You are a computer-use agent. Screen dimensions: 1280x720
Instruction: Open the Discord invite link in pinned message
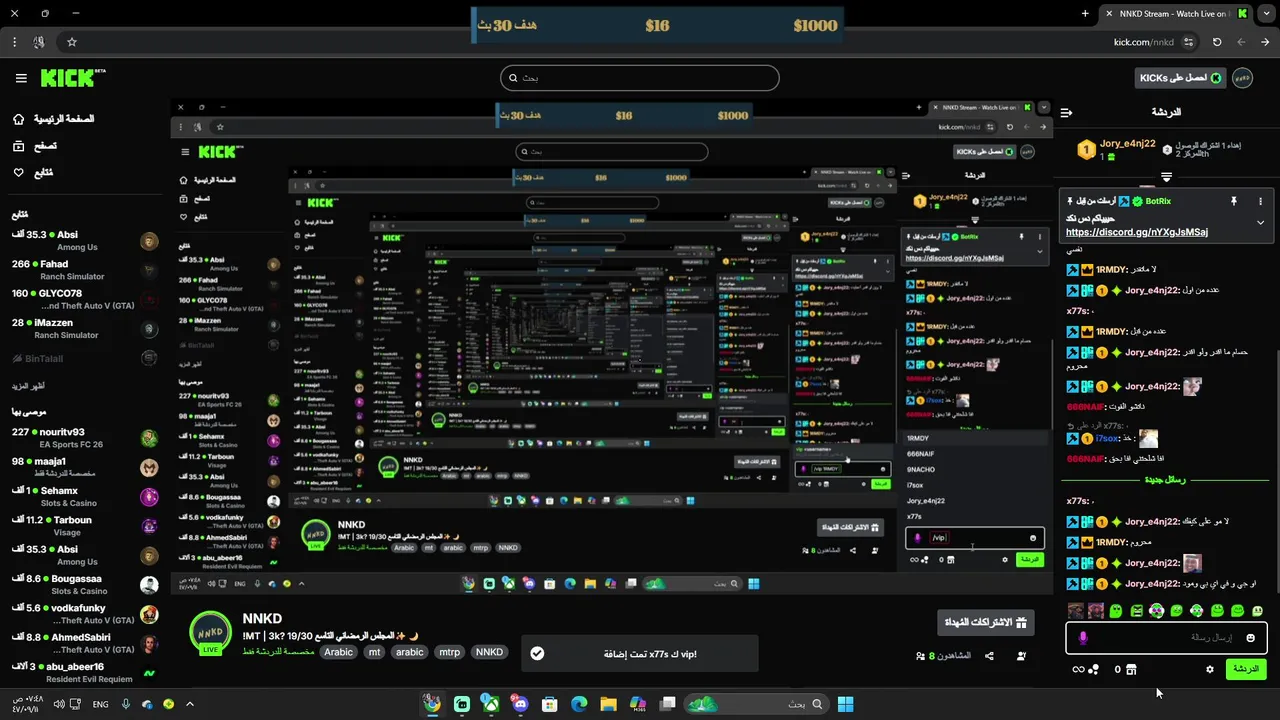click(1137, 232)
